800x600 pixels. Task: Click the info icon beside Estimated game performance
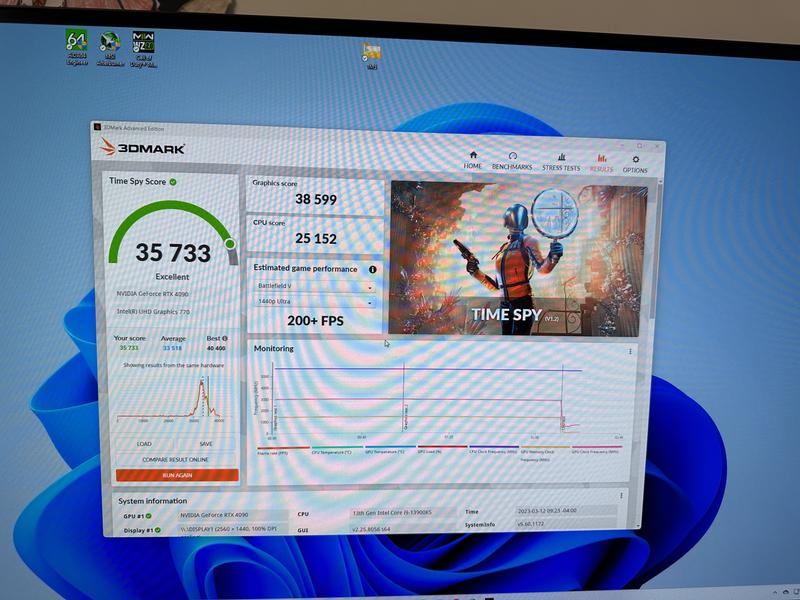(372, 269)
